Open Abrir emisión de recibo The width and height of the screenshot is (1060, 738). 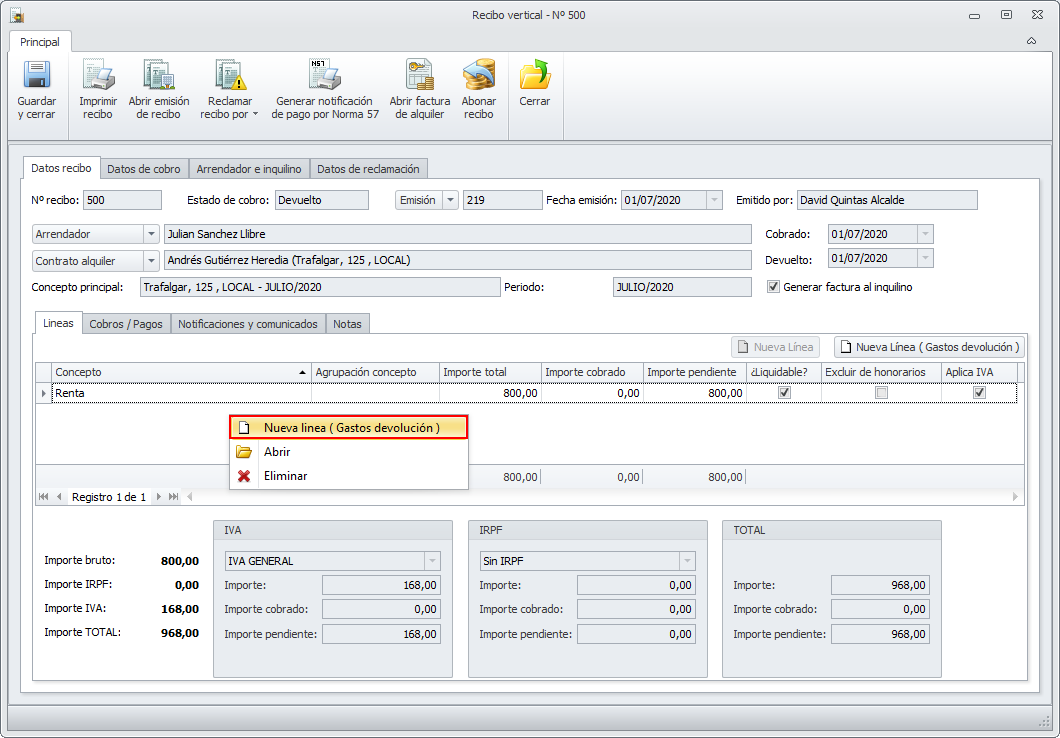point(158,77)
